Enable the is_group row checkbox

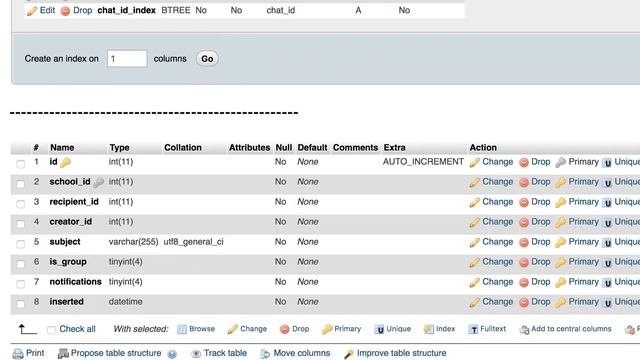click(20, 264)
